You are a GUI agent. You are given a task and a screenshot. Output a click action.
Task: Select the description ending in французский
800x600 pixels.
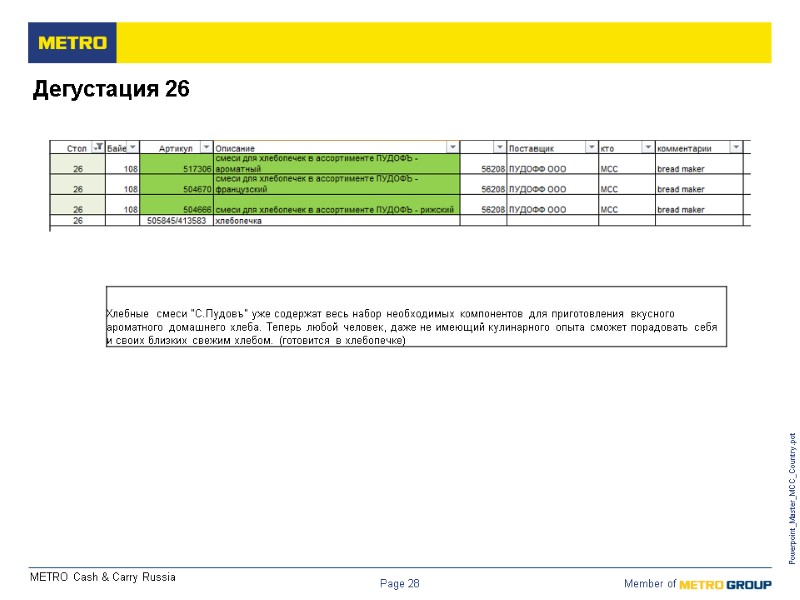pyautogui.click(x=336, y=184)
